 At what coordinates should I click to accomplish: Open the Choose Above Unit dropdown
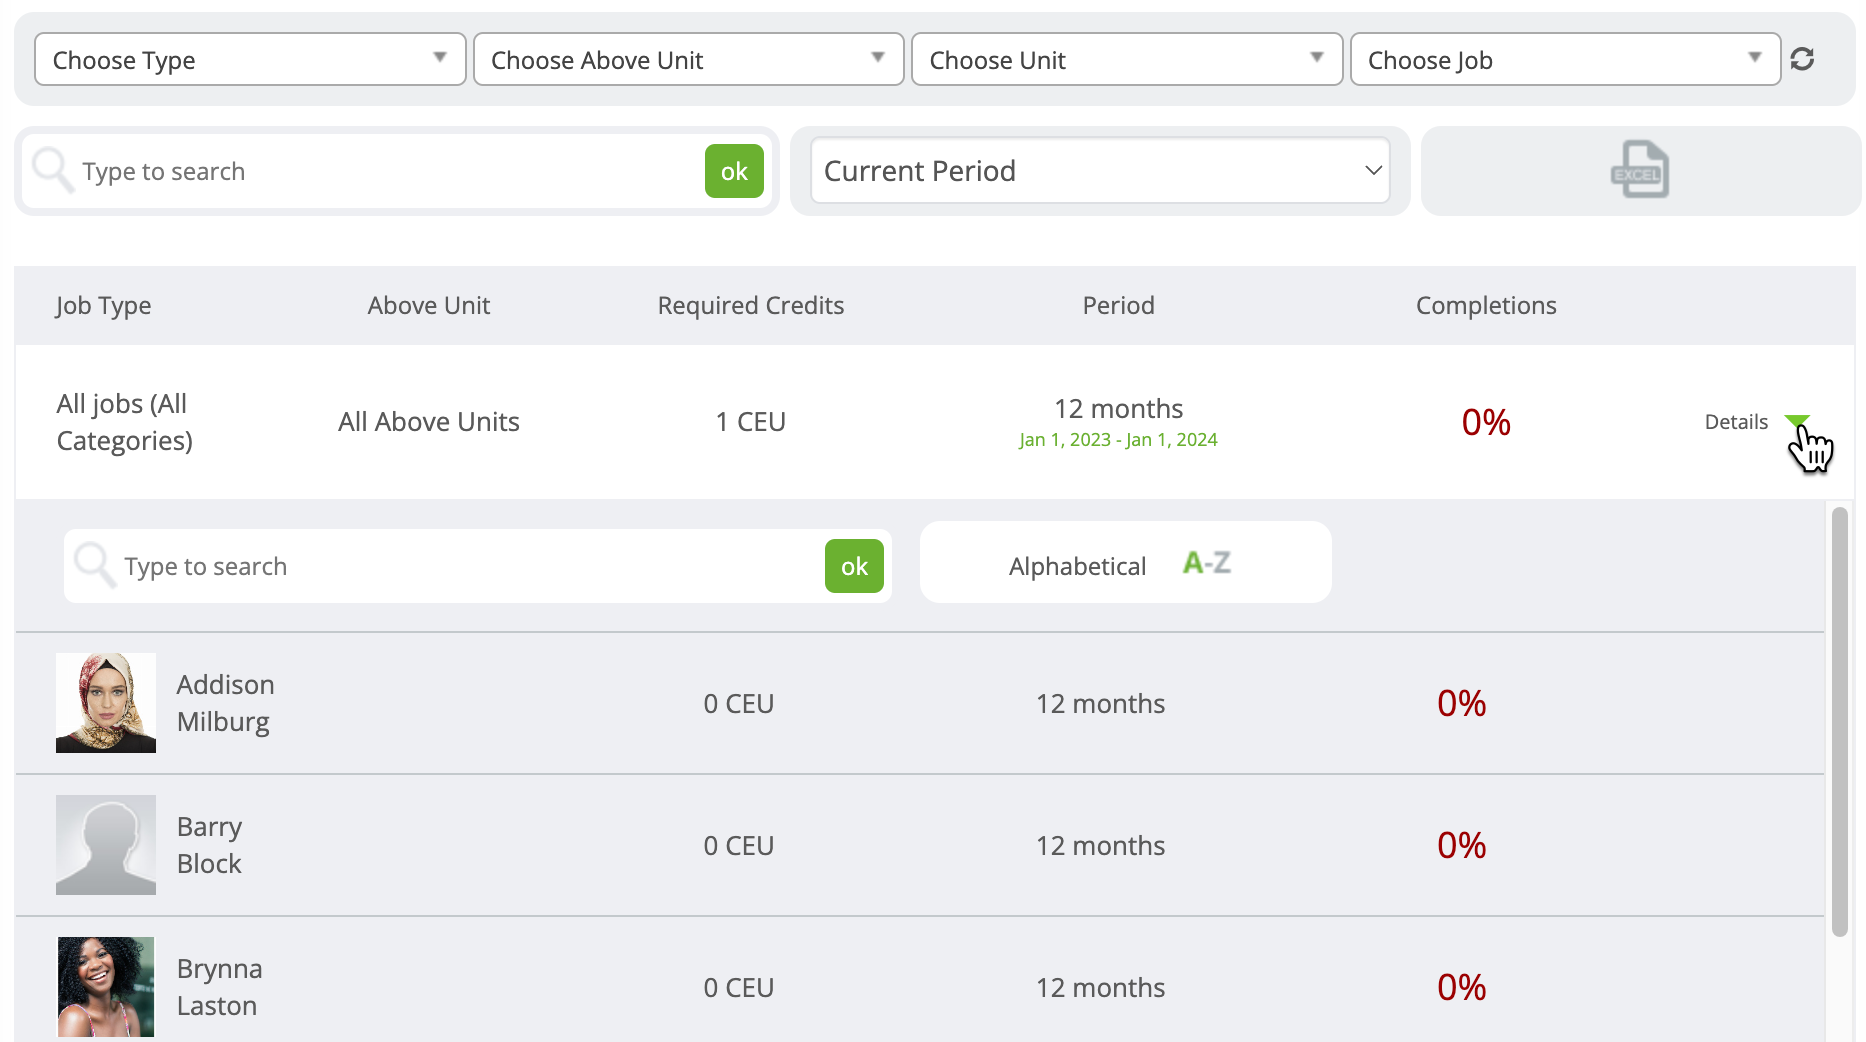coord(688,59)
